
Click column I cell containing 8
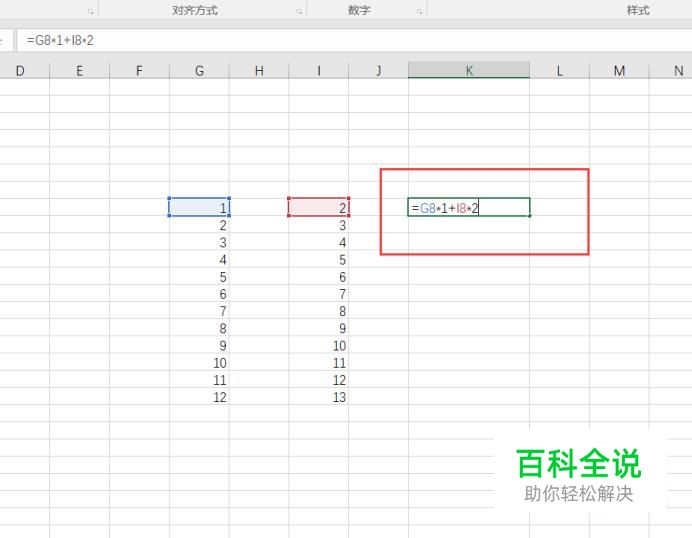(319, 311)
